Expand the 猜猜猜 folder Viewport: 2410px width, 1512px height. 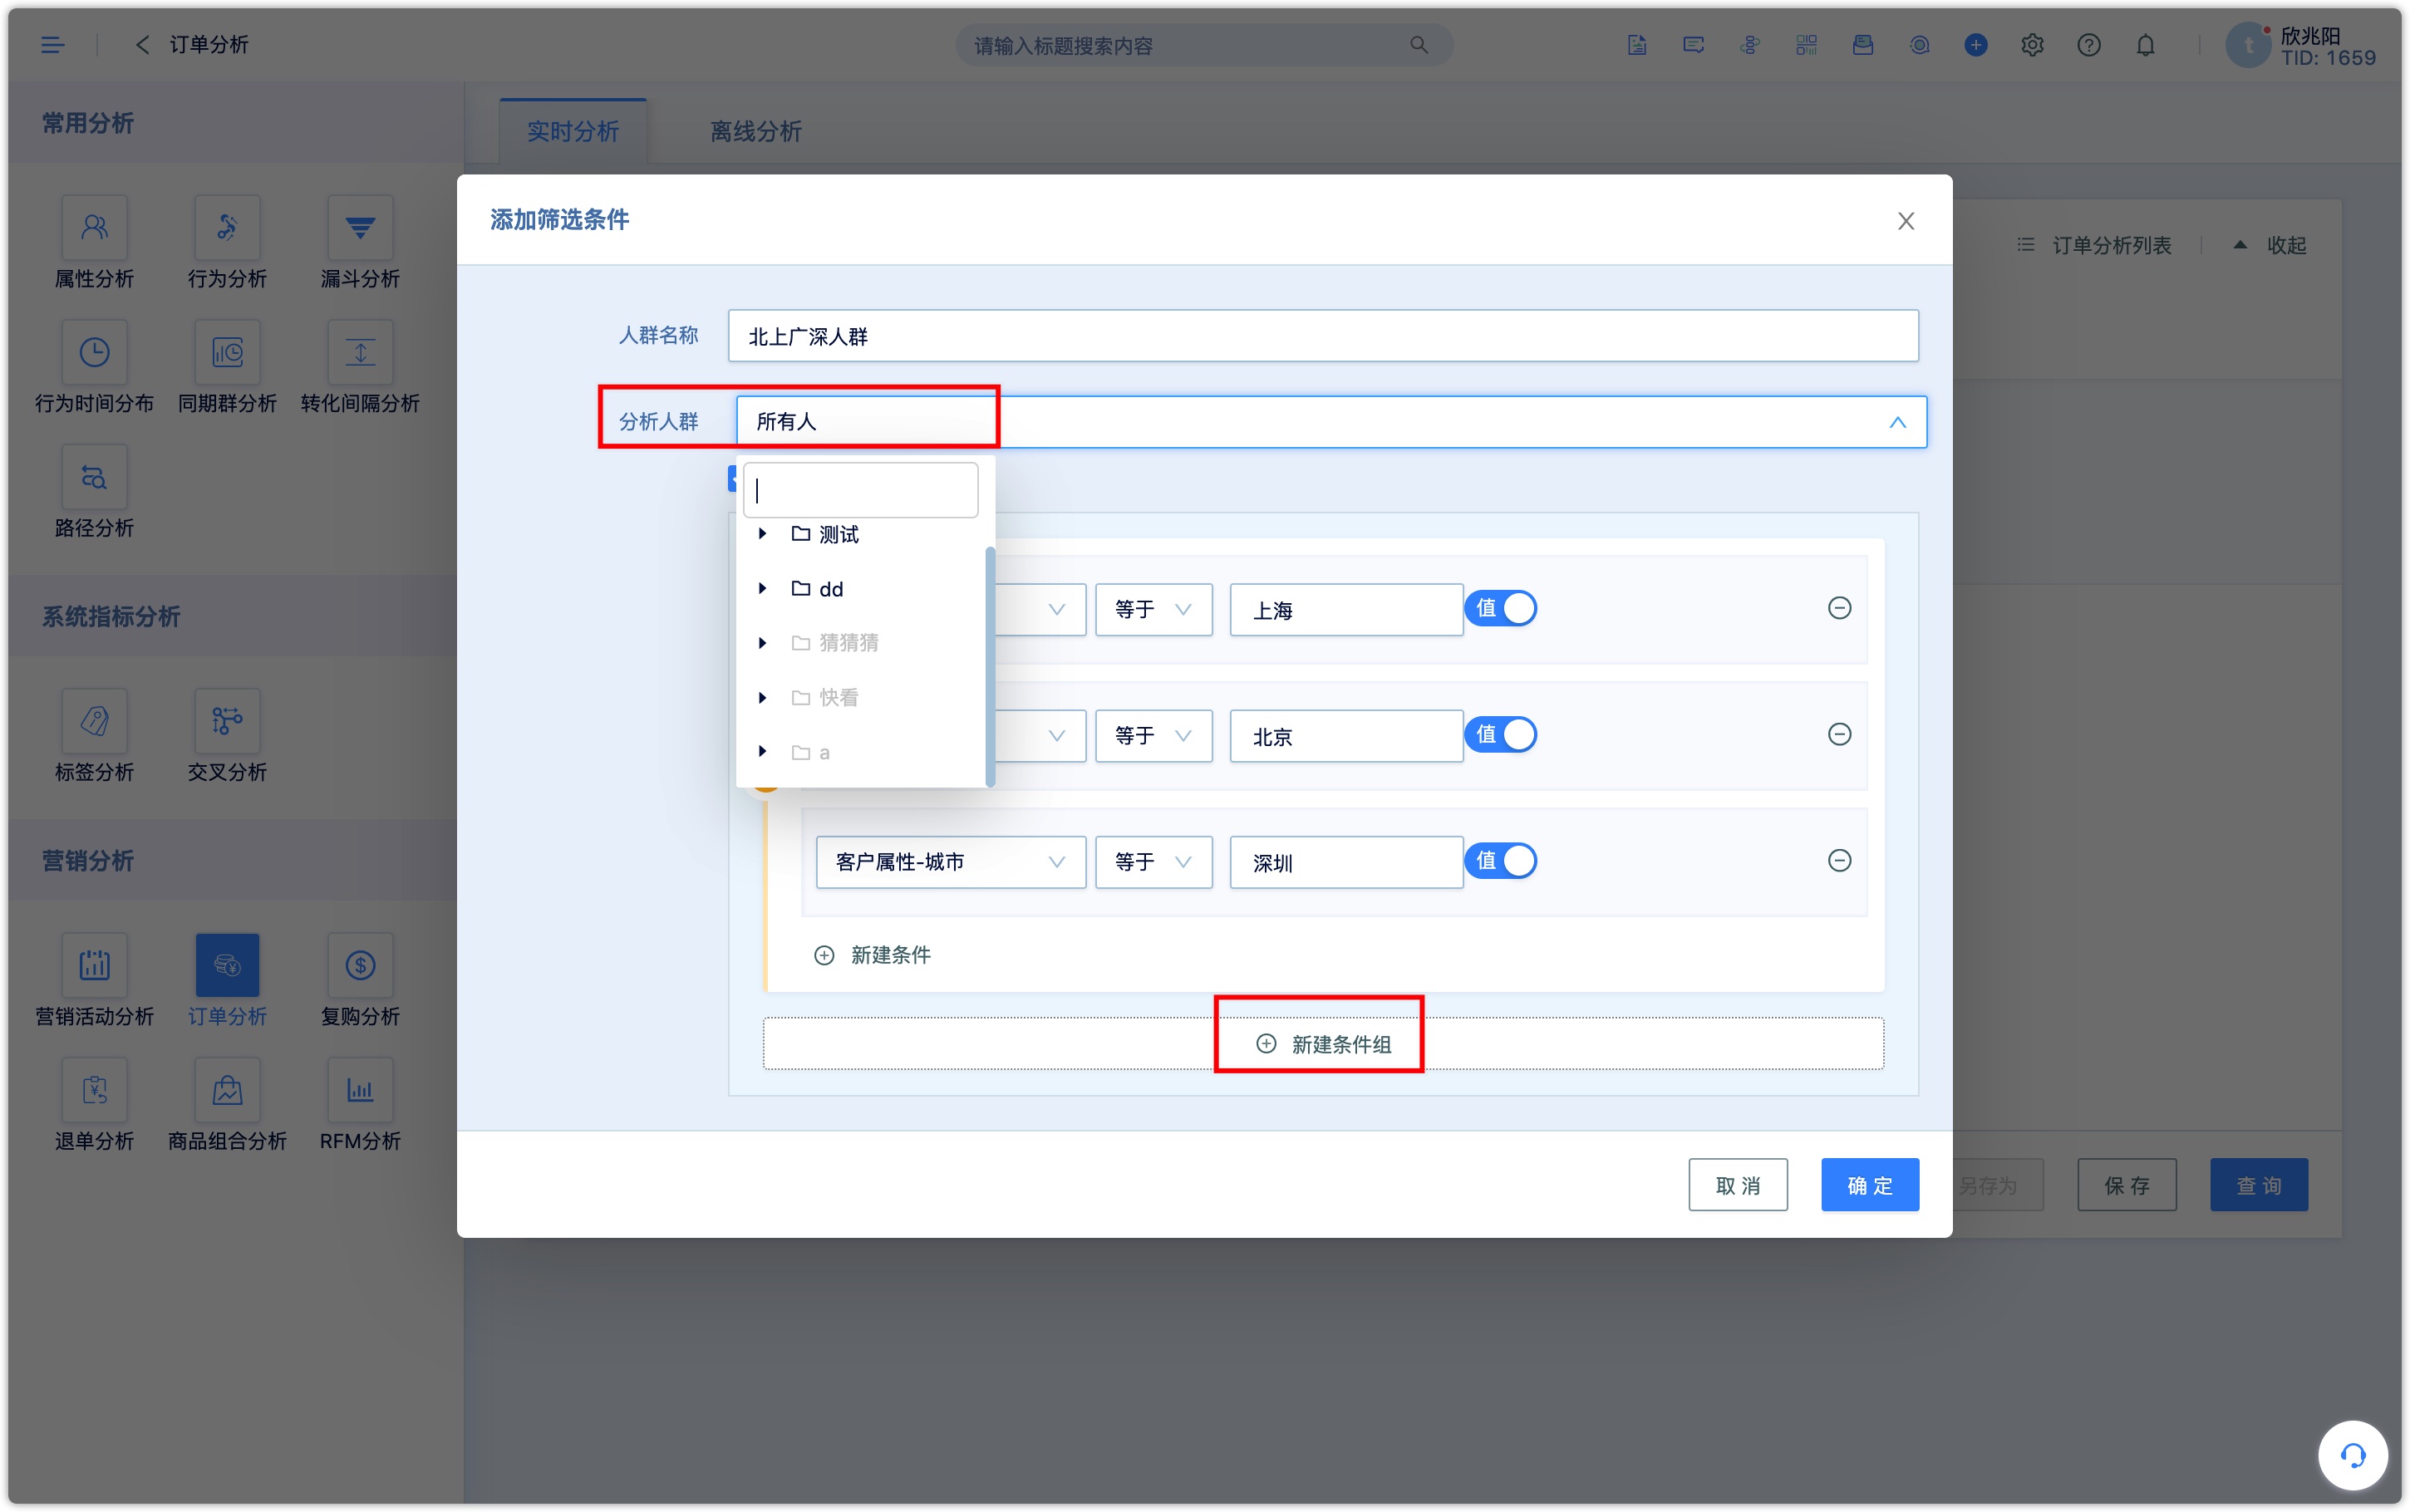(x=763, y=643)
